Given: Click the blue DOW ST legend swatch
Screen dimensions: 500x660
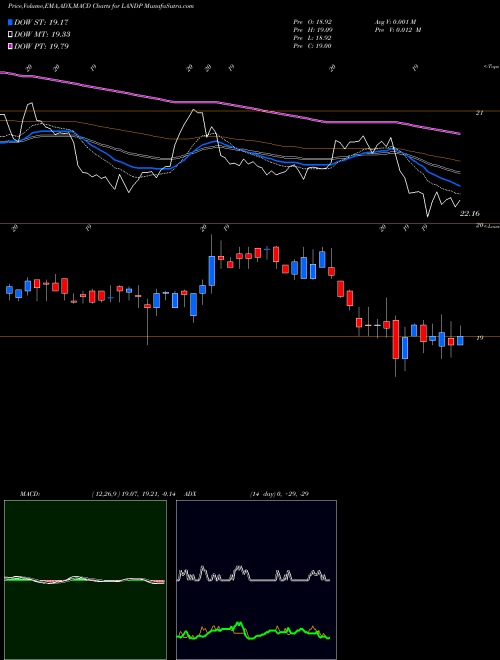Looking at the screenshot, I should pos(11,22).
